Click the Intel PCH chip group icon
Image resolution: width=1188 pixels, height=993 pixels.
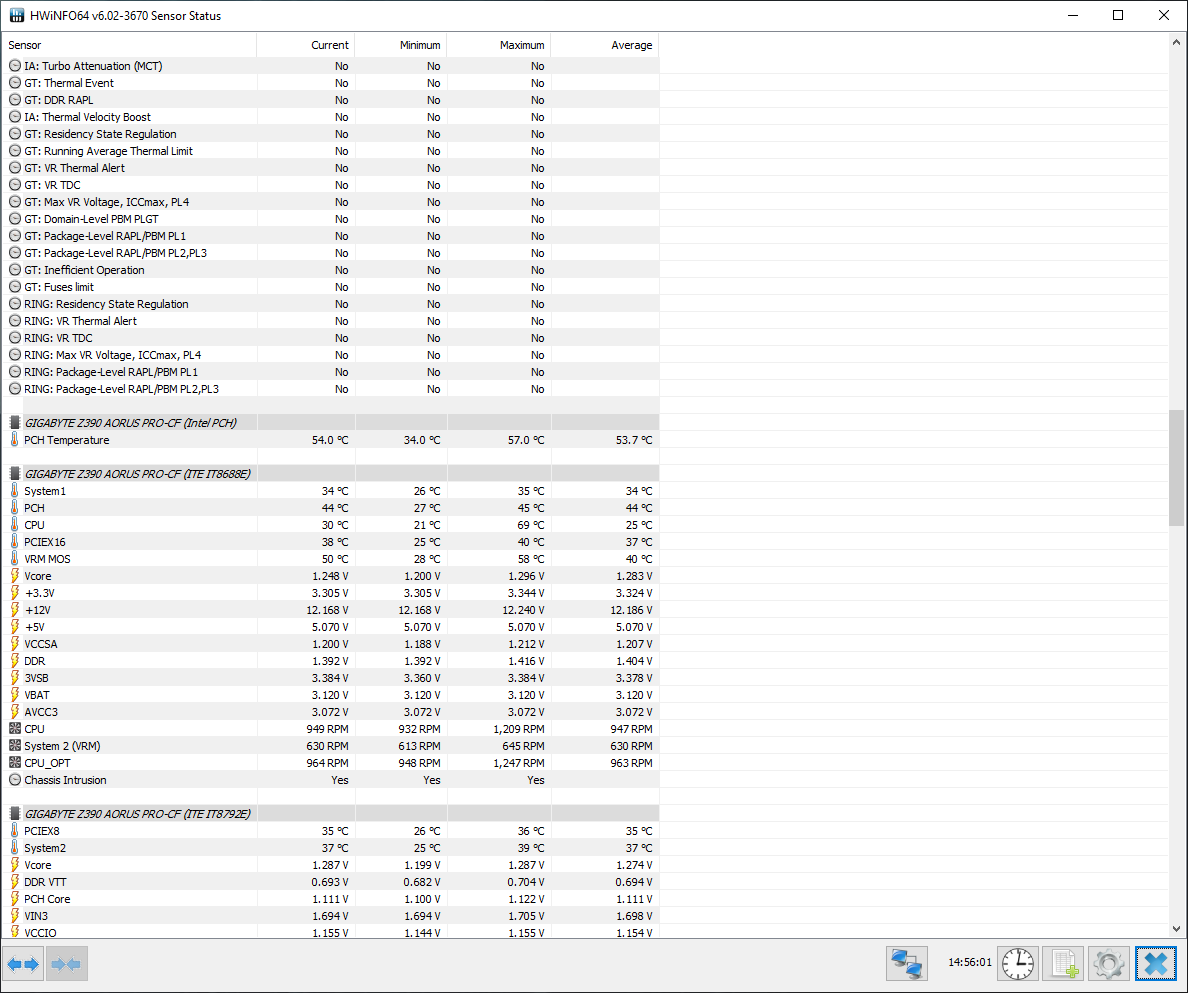click(14, 423)
